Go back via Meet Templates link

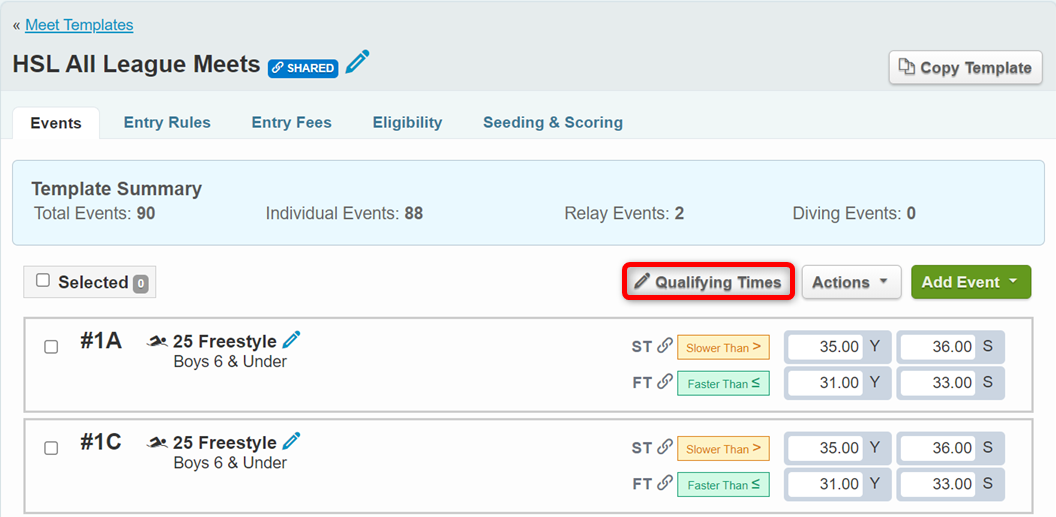coord(79,25)
